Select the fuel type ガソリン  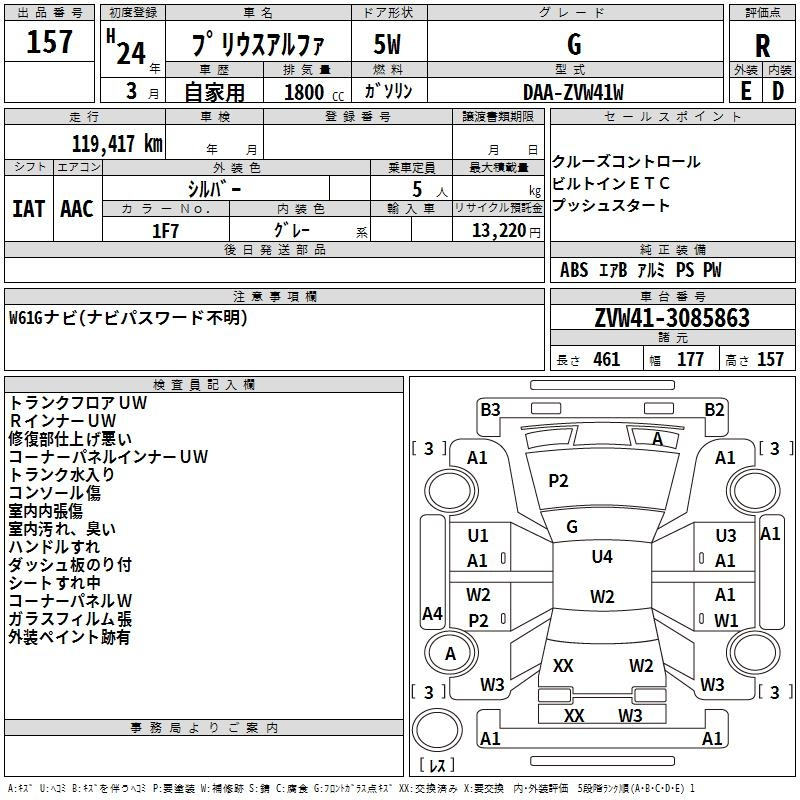click(388, 91)
